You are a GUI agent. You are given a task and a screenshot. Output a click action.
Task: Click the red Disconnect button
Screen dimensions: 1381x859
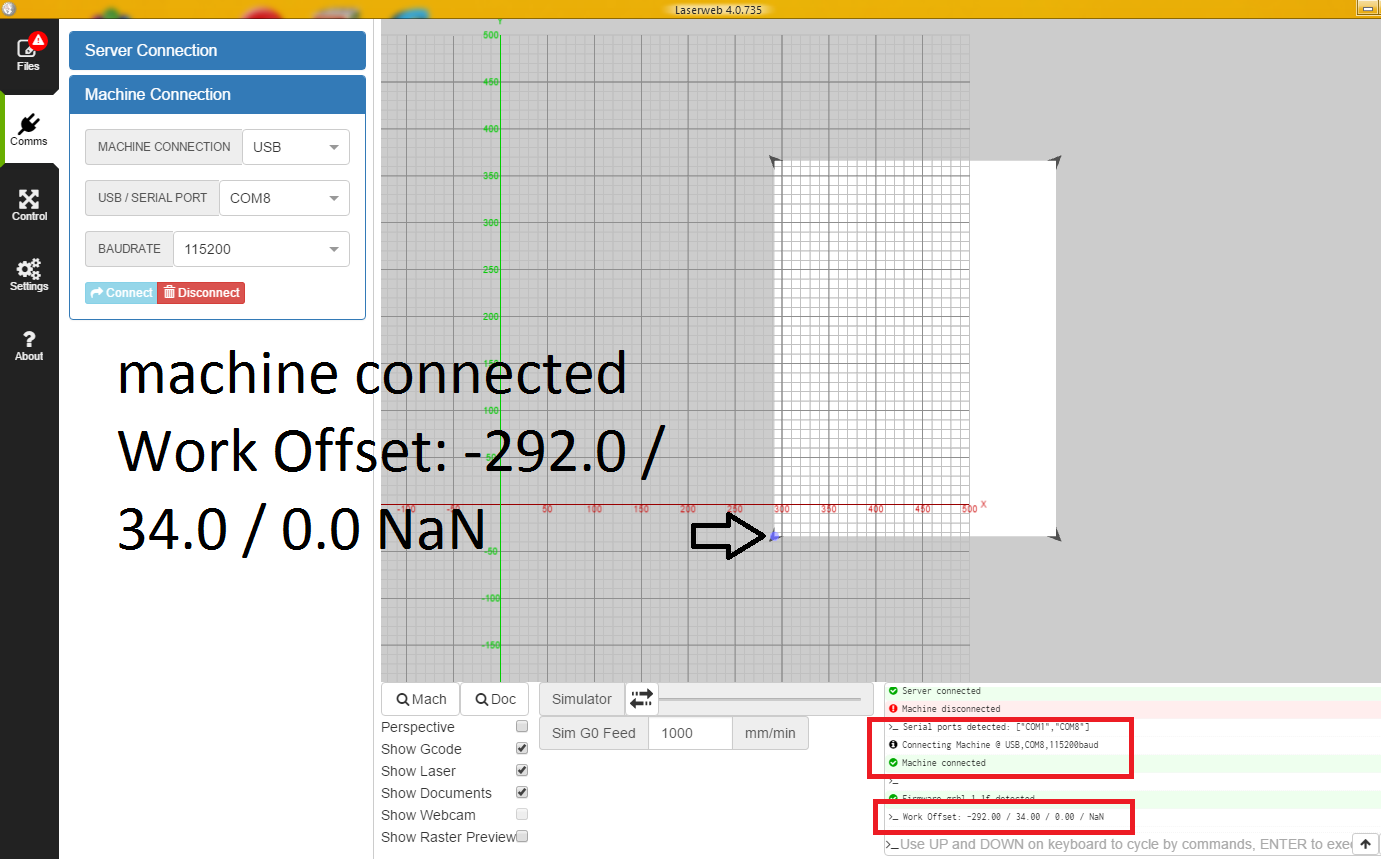(201, 293)
